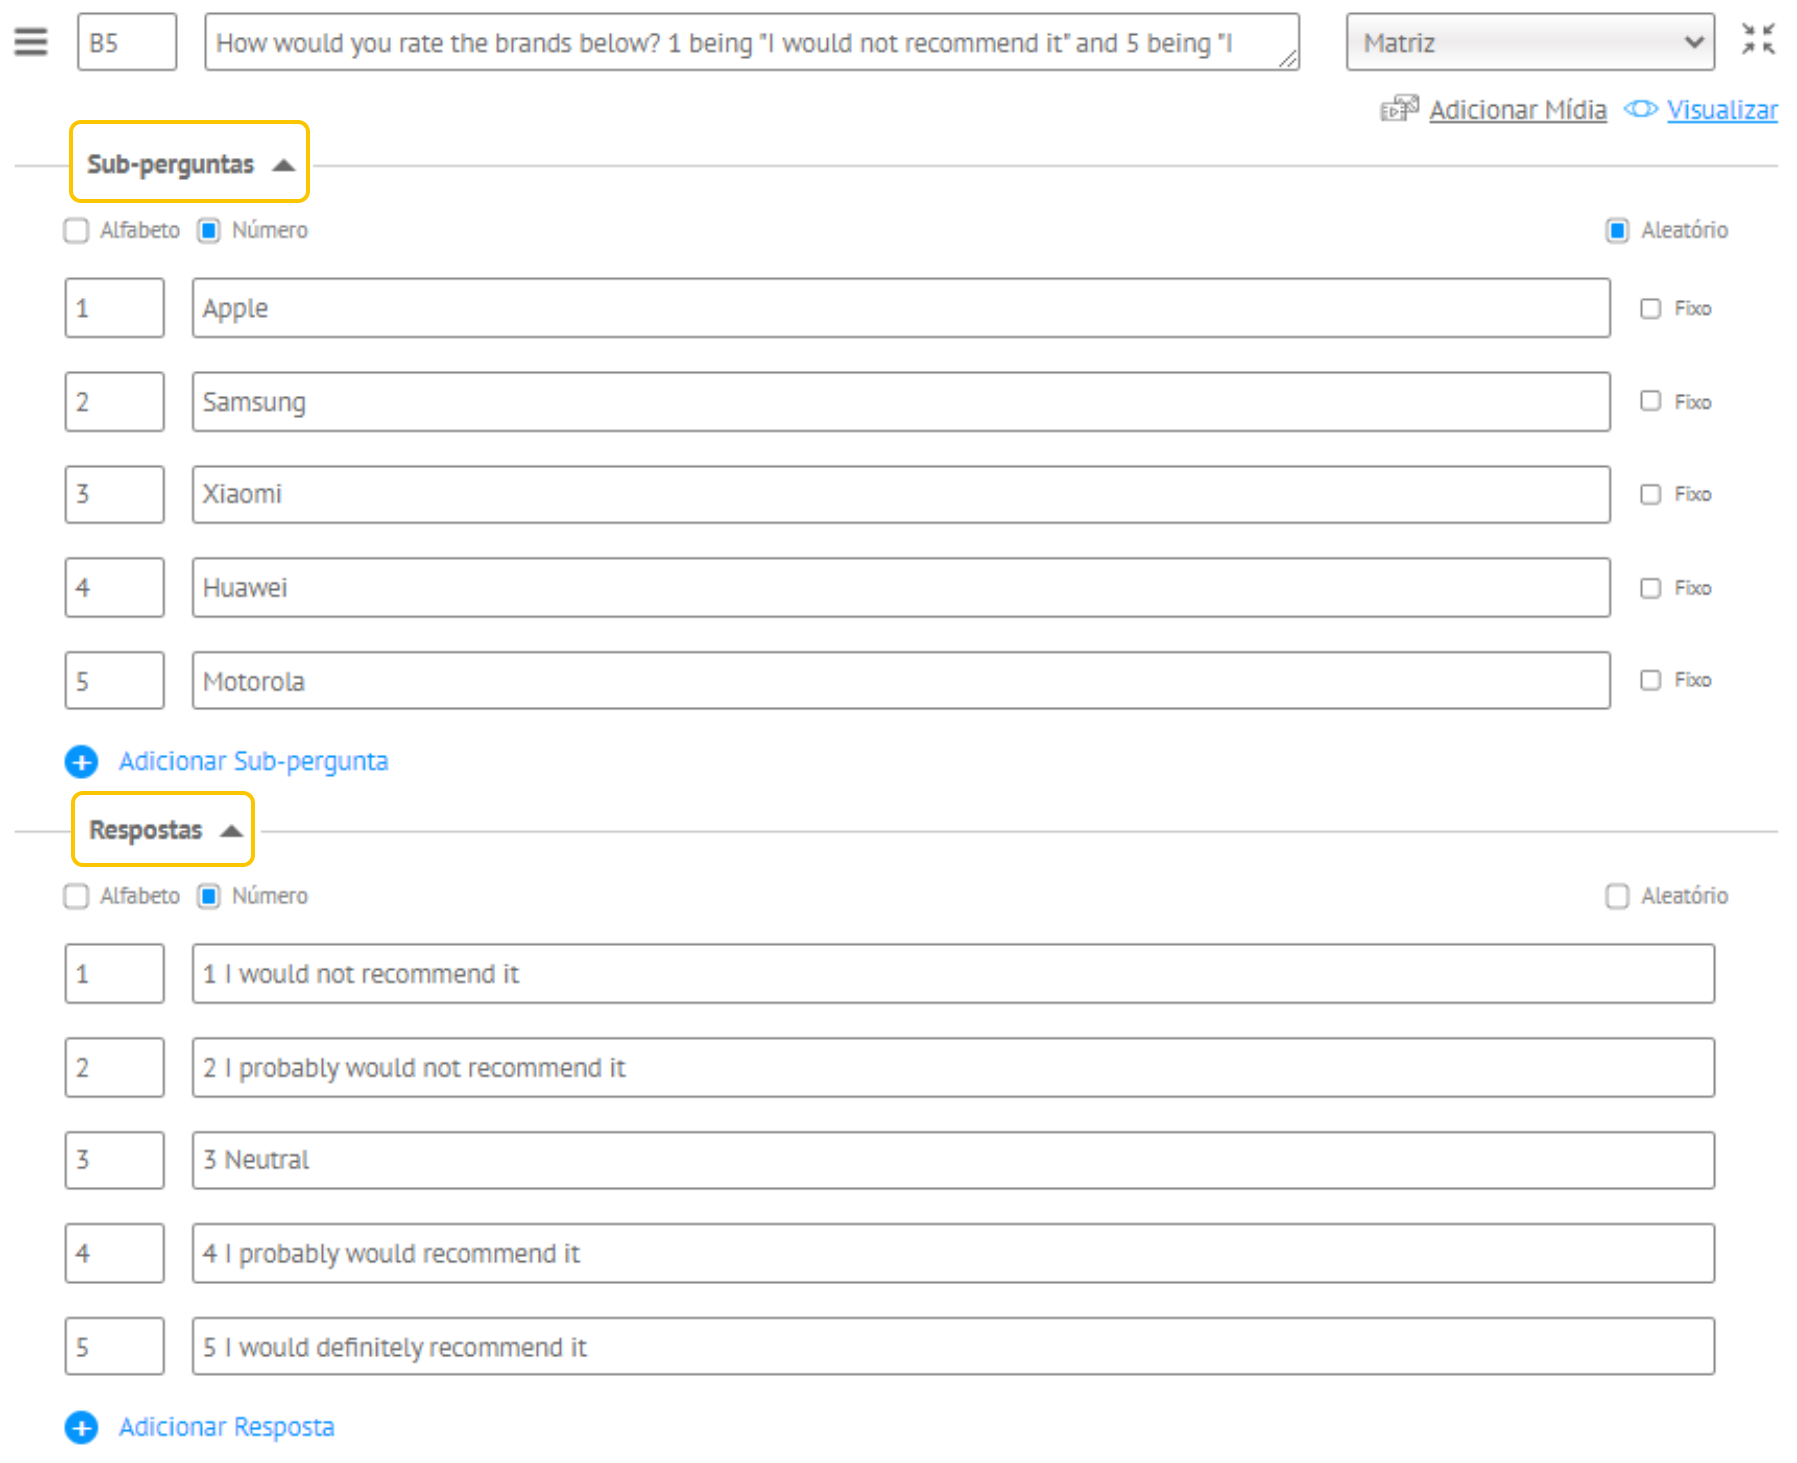Click number field beside '2 I probably would not'

tap(115, 1068)
